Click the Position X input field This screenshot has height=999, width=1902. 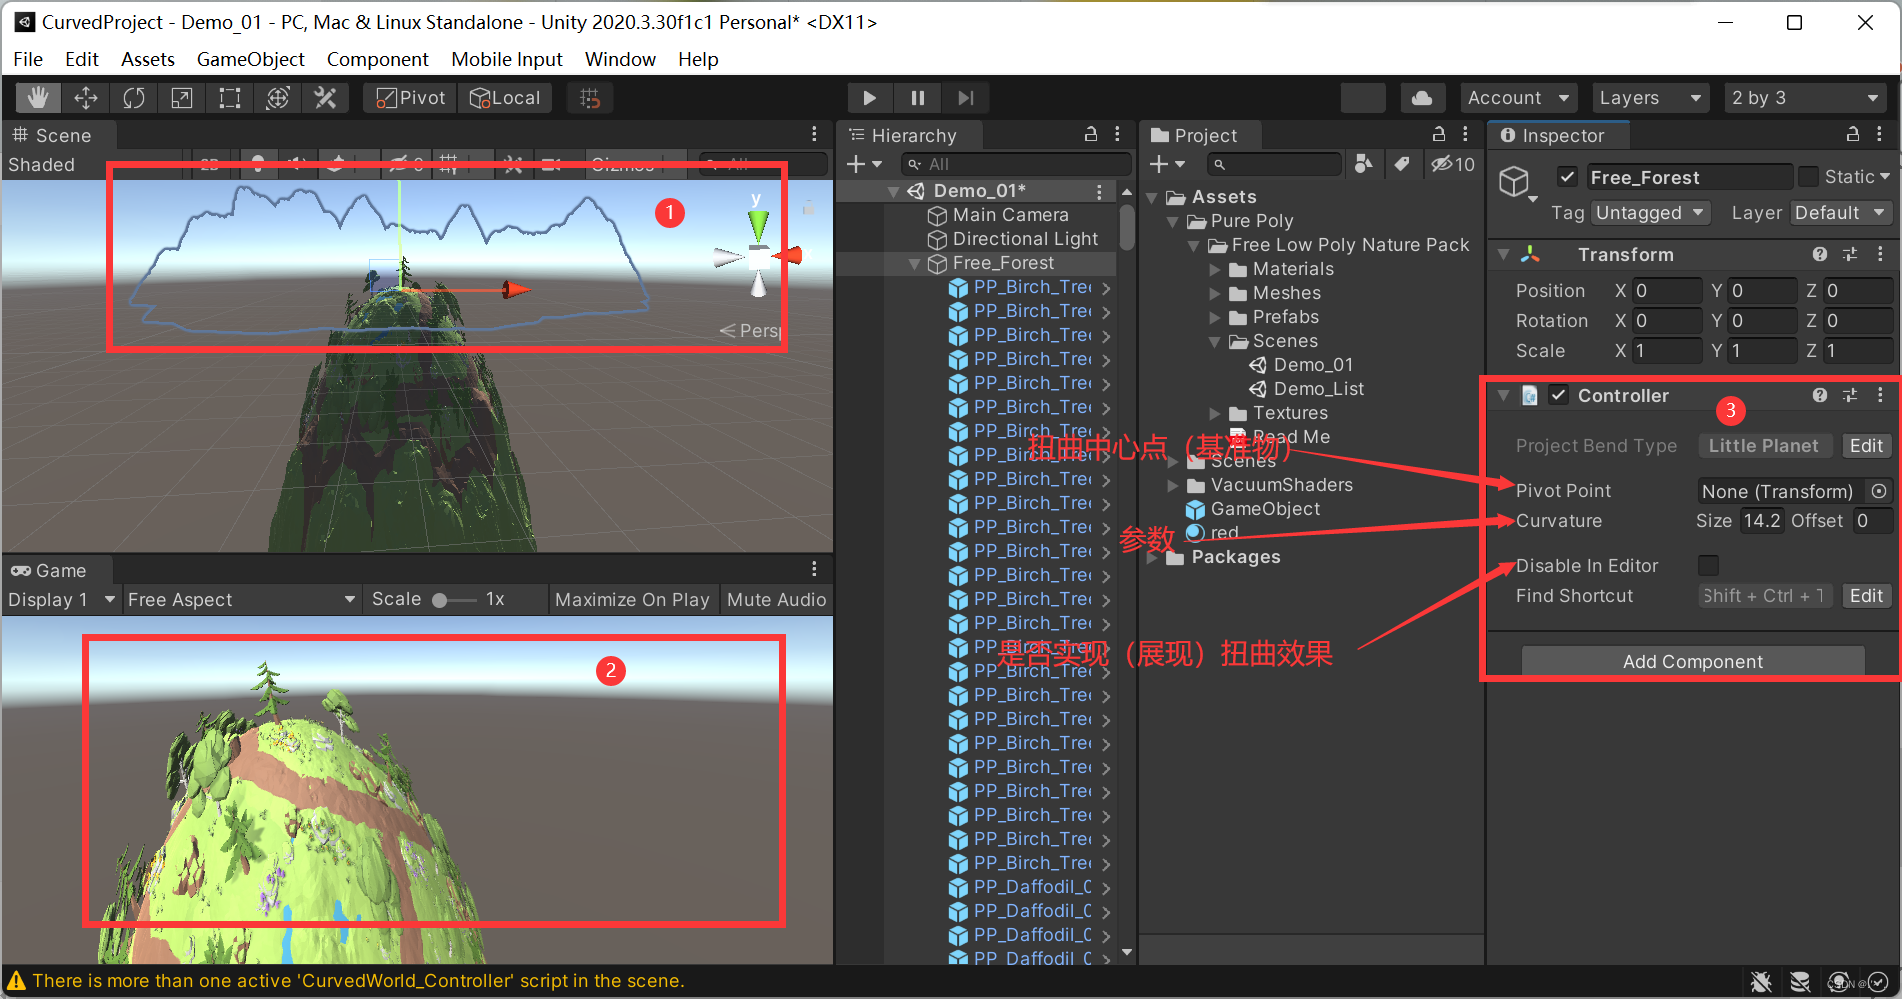click(x=1667, y=290)
